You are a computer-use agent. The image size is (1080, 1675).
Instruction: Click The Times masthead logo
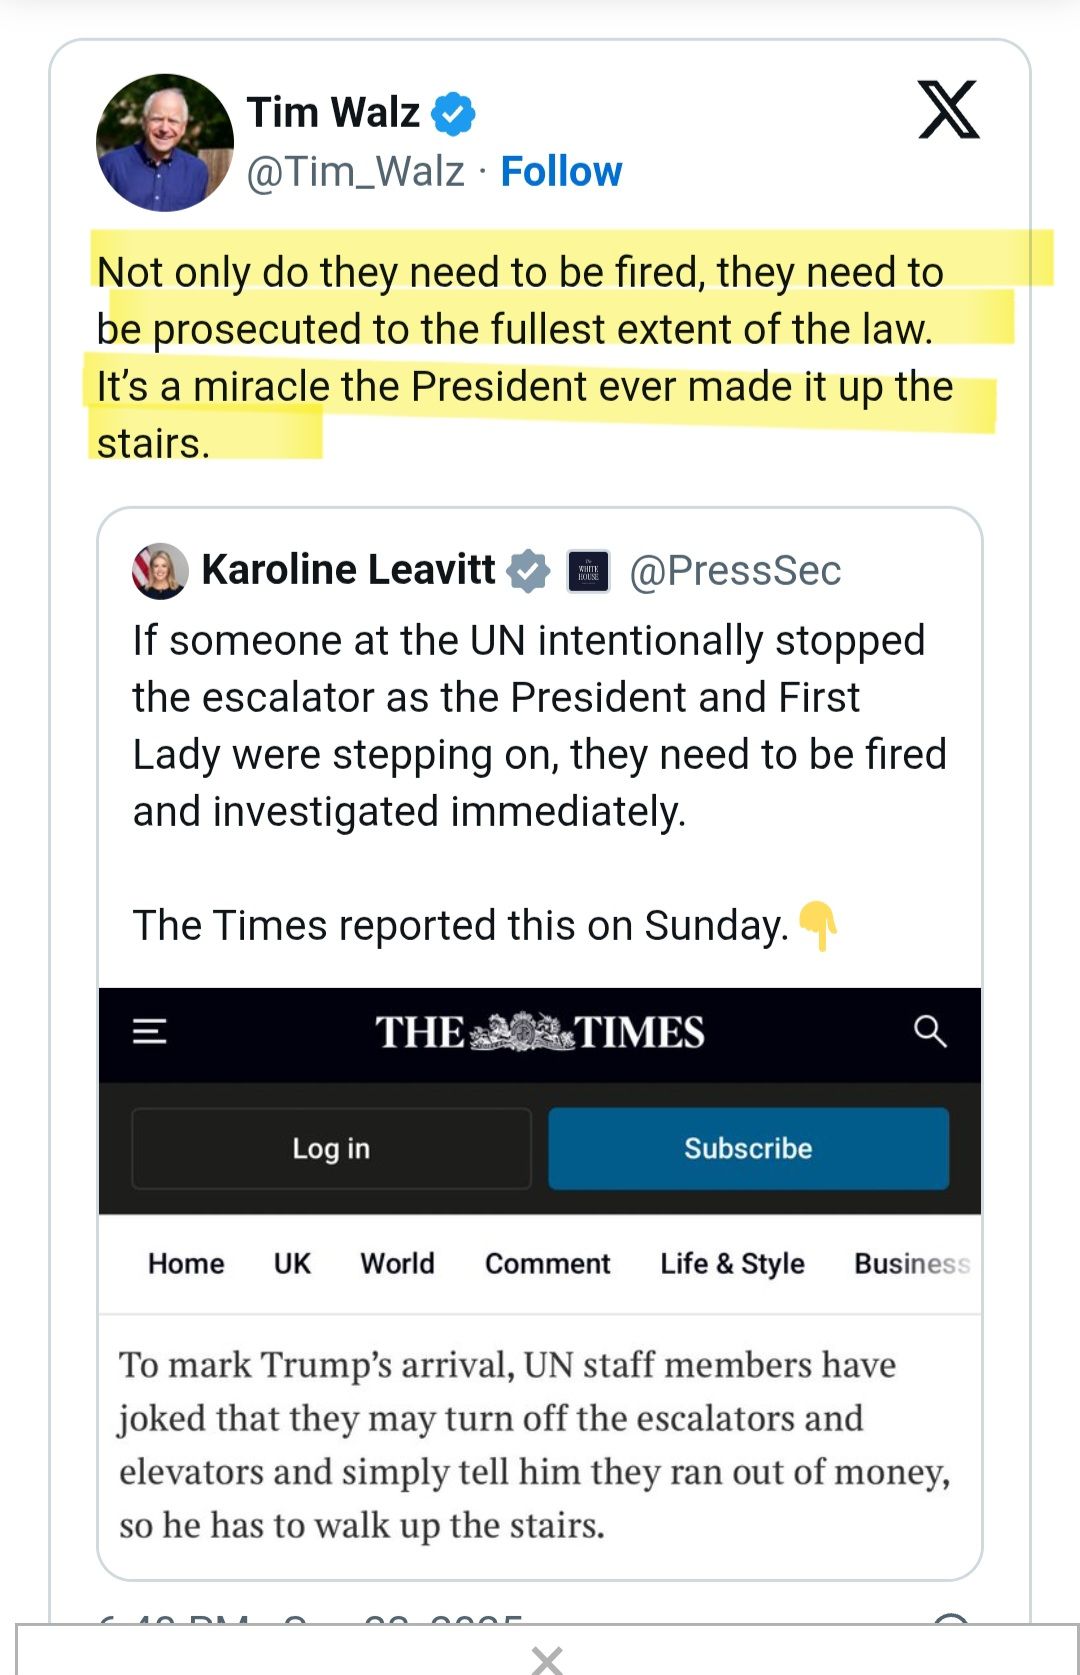point(539,1032)
